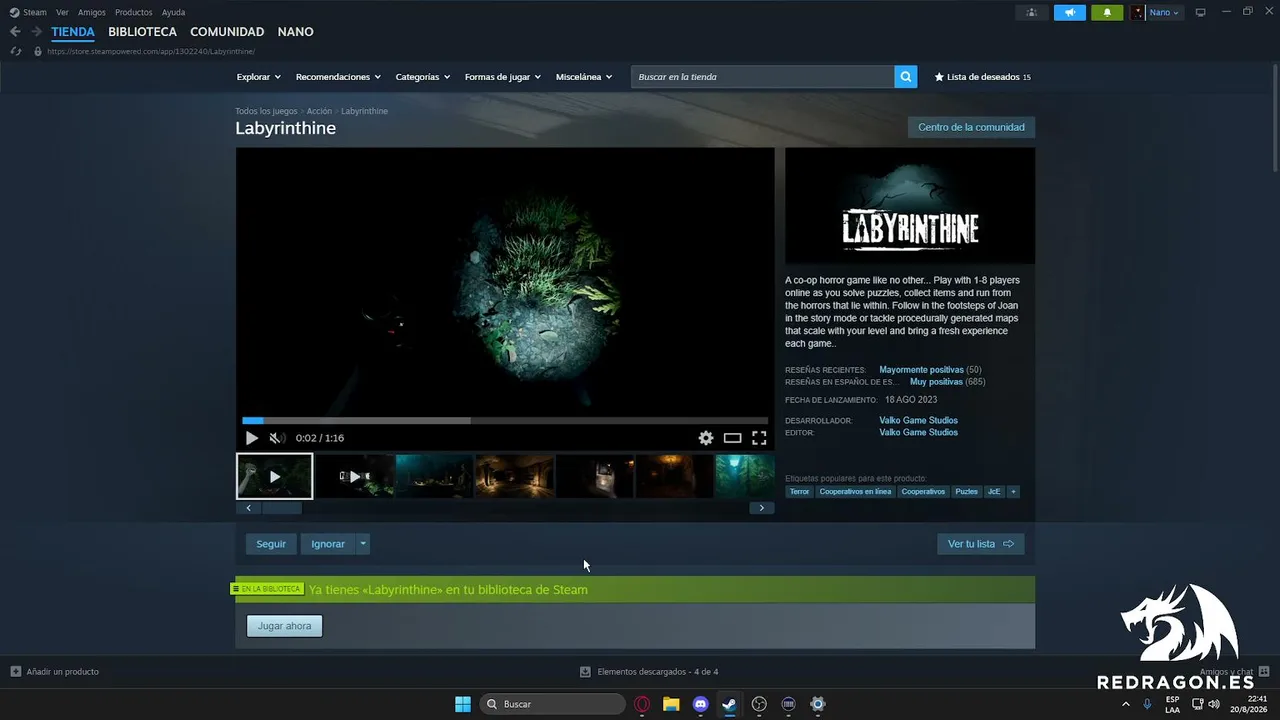The image size is (1280, 720).
Task: Open the Formas de jugar dropdown
Action: (x=503, y=77)
